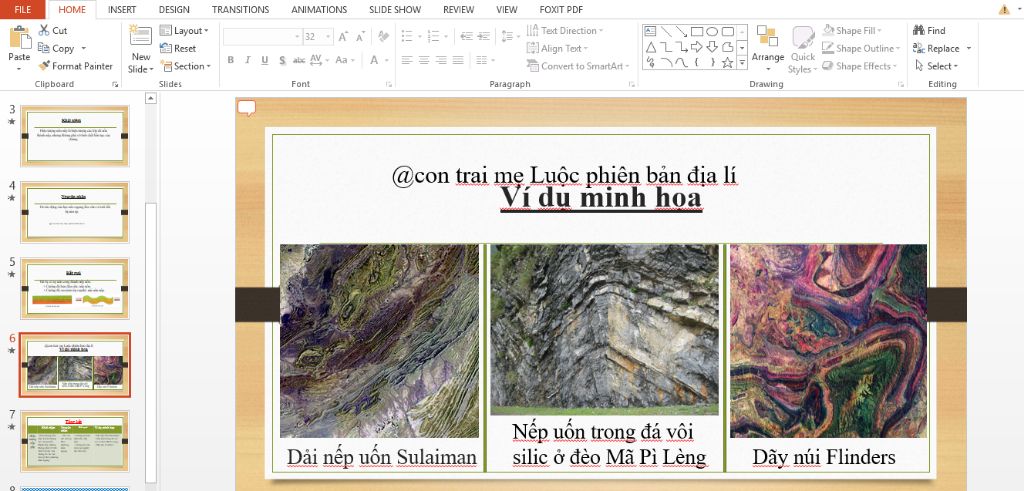The image size is (1024, 491).
Task: Align text left
Action: [x=407, y=60]
